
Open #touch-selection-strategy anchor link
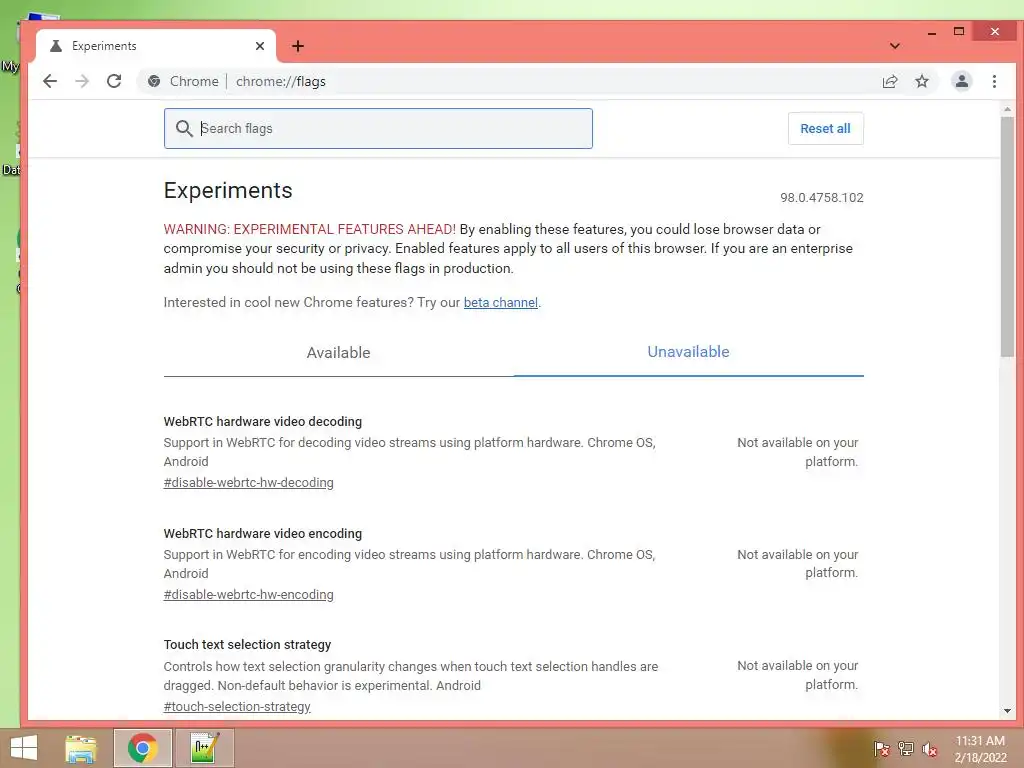coord(237,707)
